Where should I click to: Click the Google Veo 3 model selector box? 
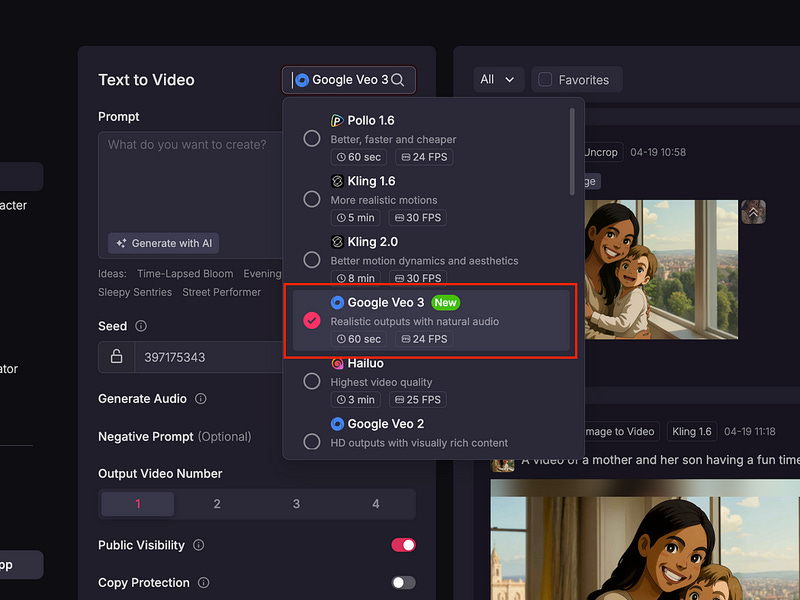click(x=349, y=80)
